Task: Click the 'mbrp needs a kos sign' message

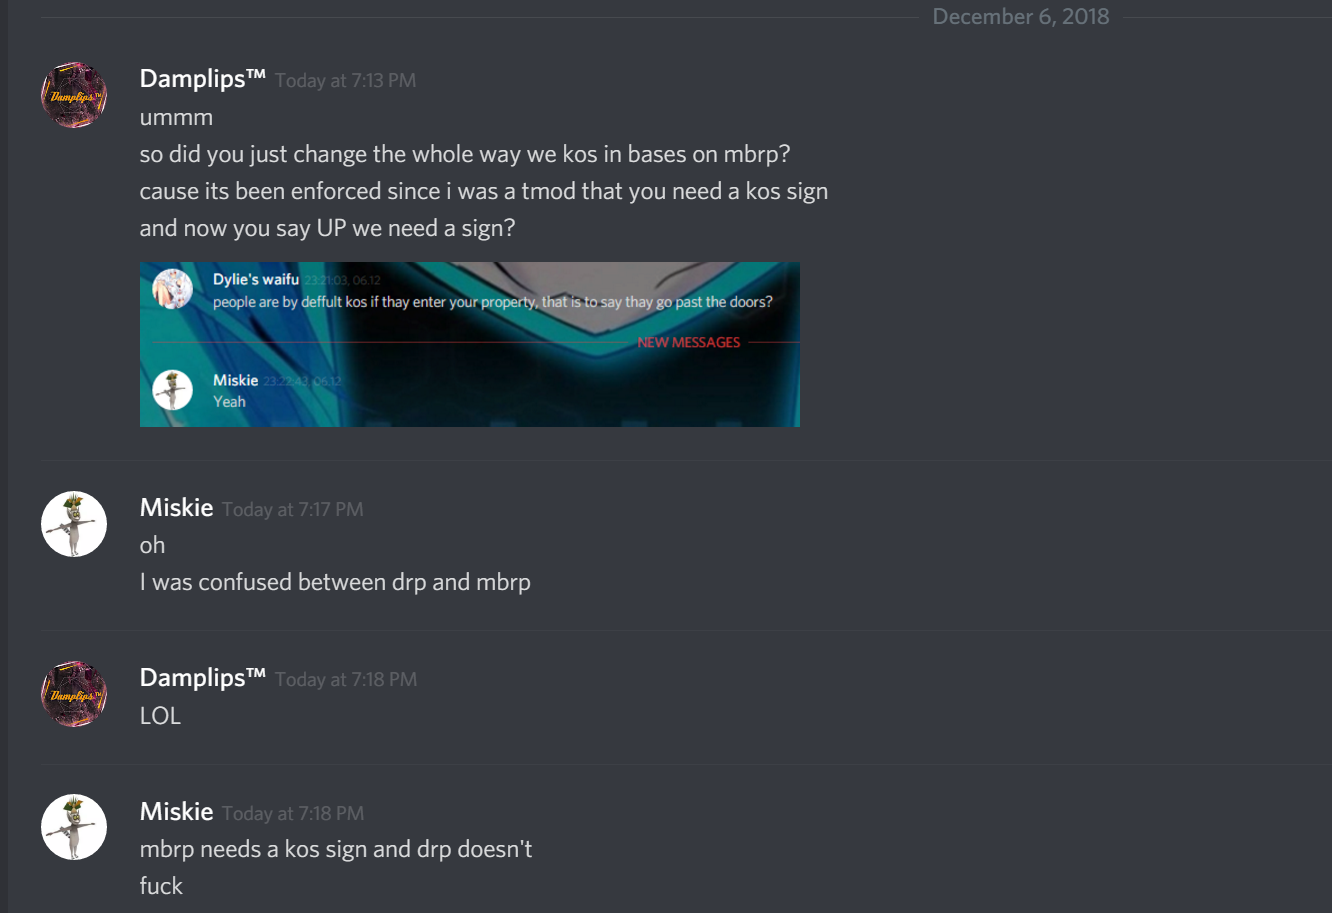Action: 336,850
